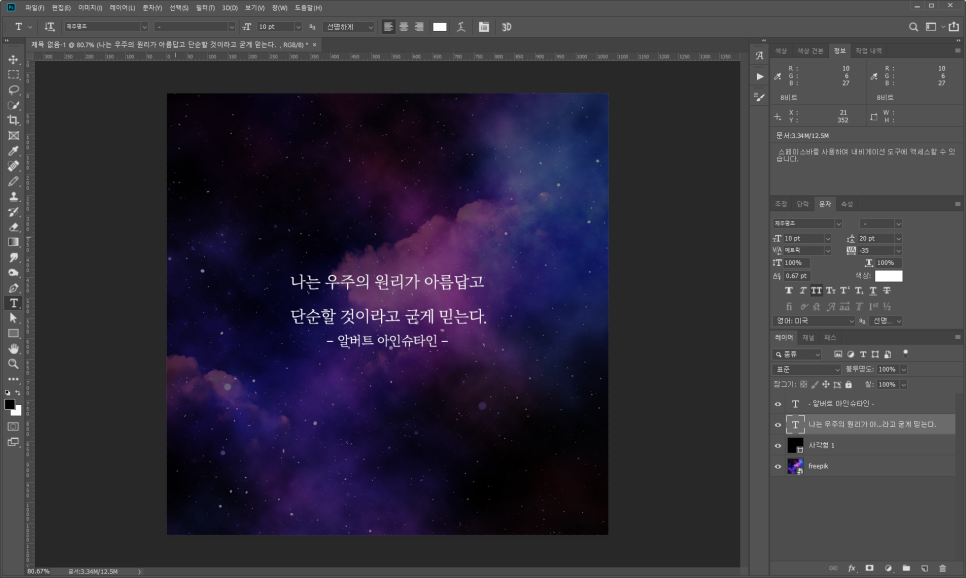Delete layer using trash icon
This screenshot has width=966, height=578.
point(942,568)
